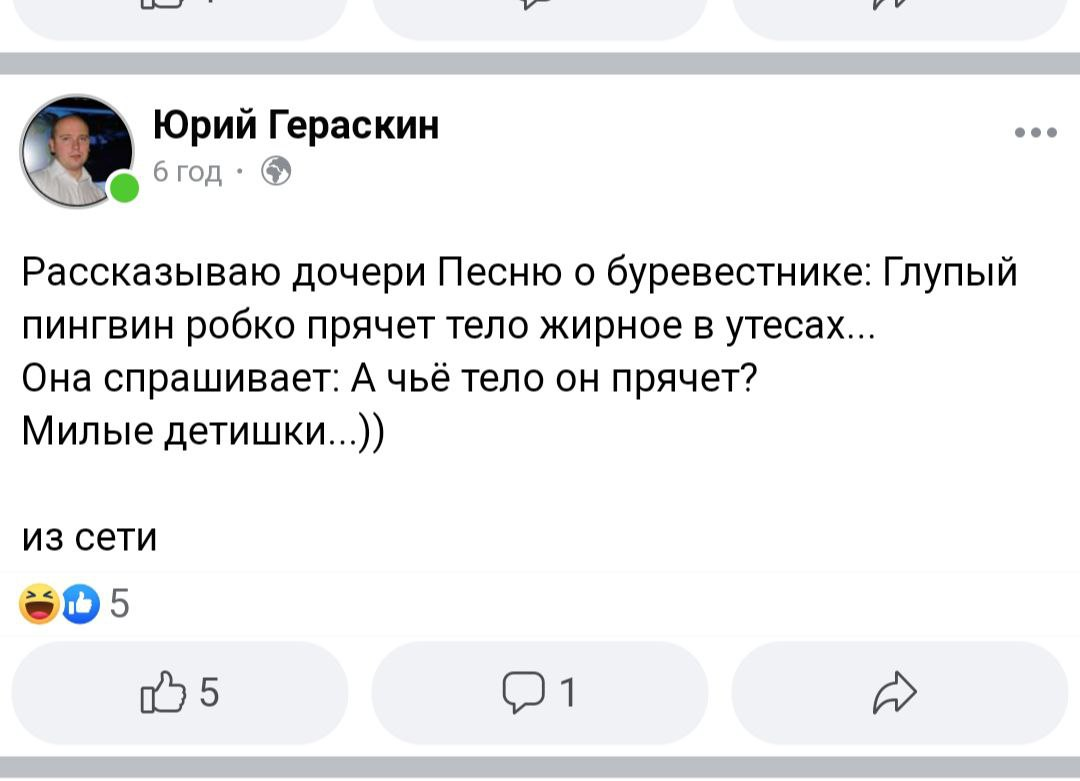Click the green online status dot

click(x=125, y=188)
